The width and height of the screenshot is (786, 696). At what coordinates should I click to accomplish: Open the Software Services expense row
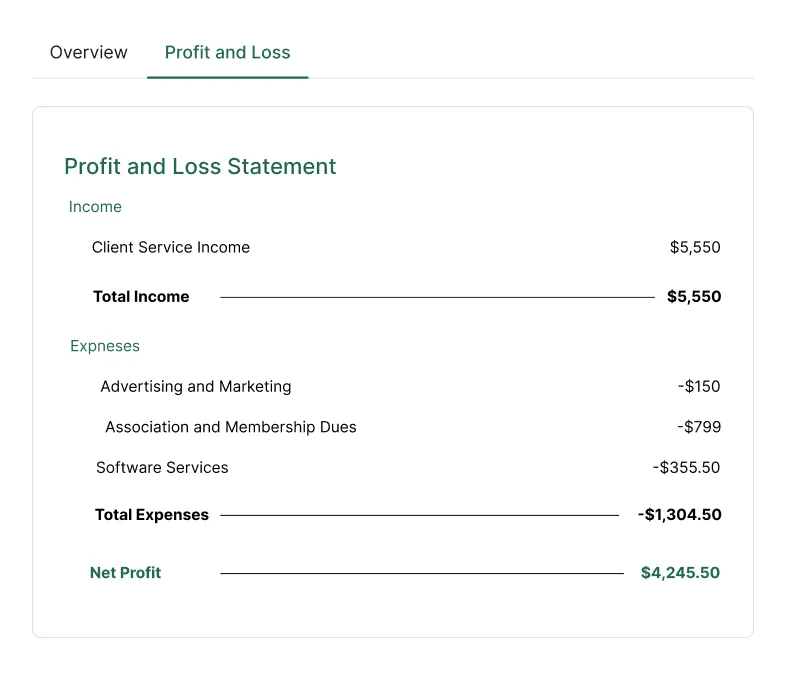pyautogui.click(x=162, y=467)
